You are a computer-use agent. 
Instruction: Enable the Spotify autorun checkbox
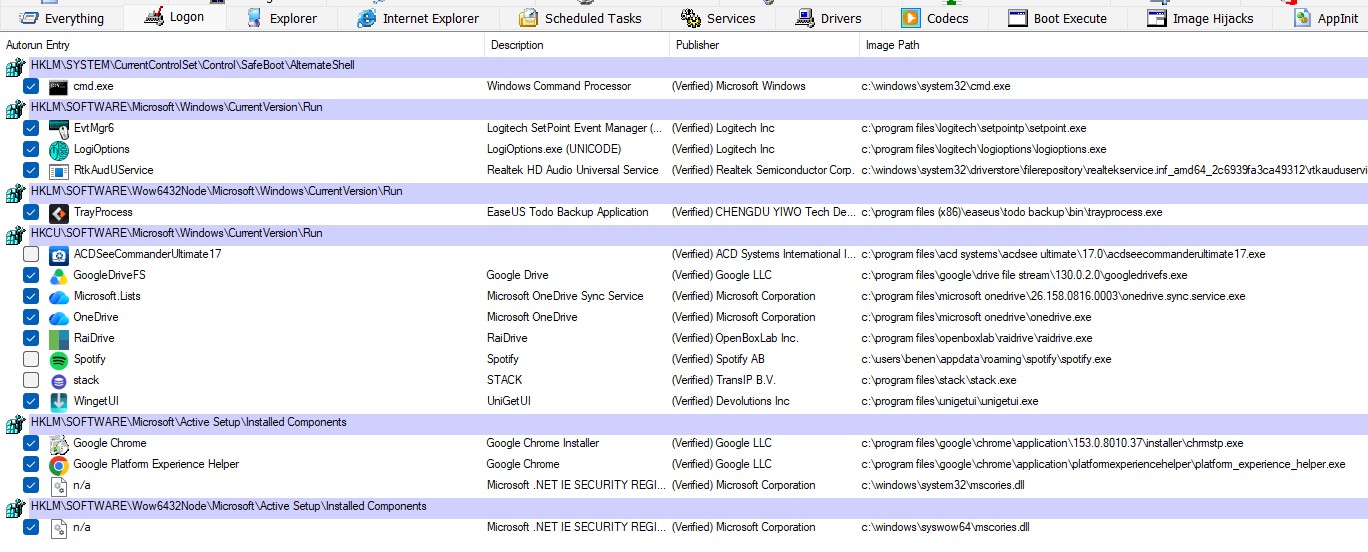[x=31, y=359]
